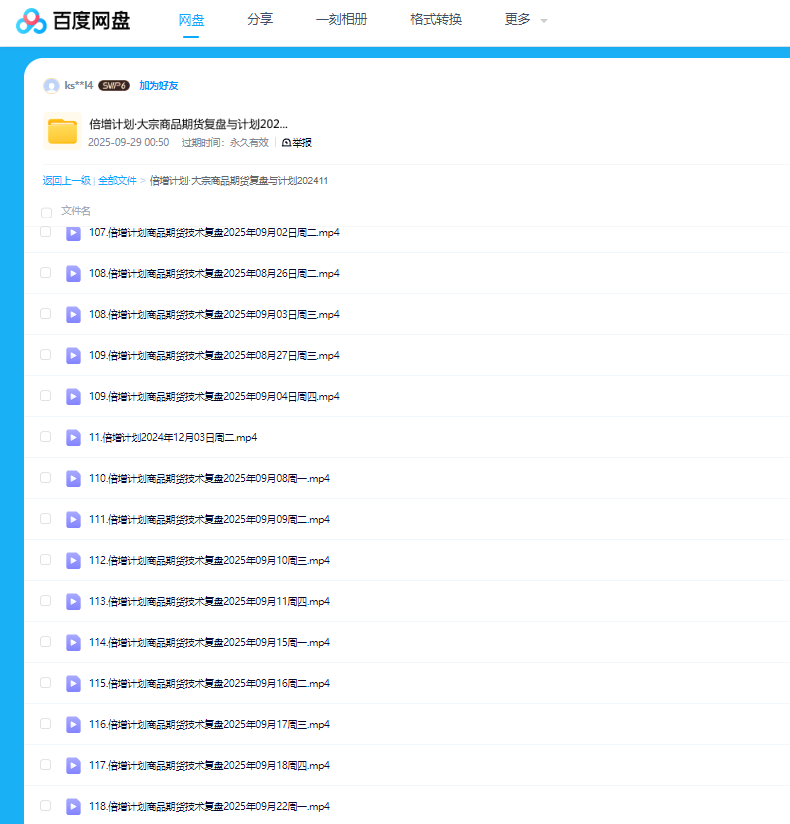Switch to the 分享 tab
Viewport: 790px width, 824px height.
(260, 19)
